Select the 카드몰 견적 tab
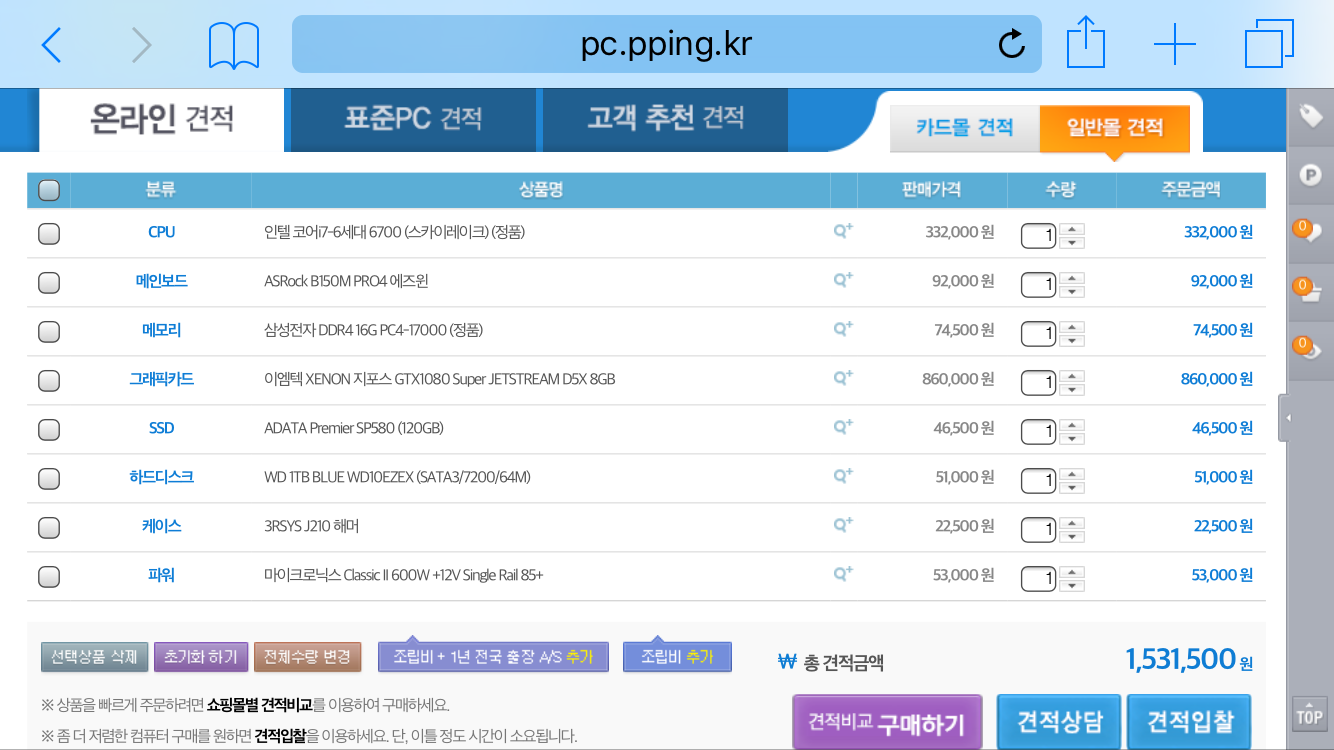1334x750 pixels. 964,128
